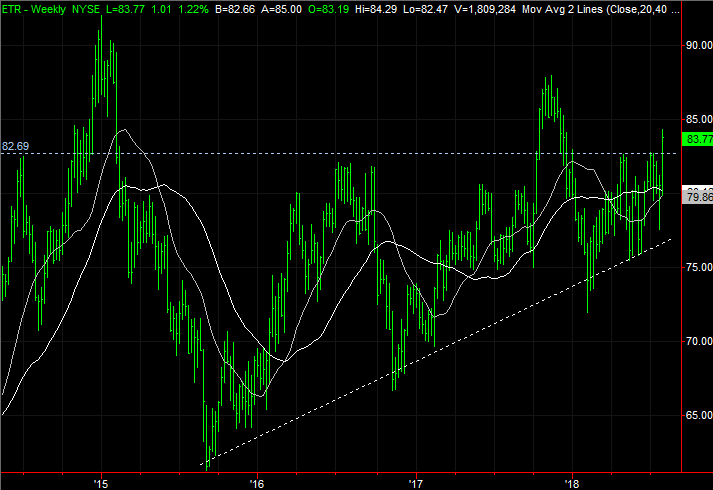Viewport: 713px width, 490px height.
Task: Click the B=82.66 bid value
Action: coord(235,9)
